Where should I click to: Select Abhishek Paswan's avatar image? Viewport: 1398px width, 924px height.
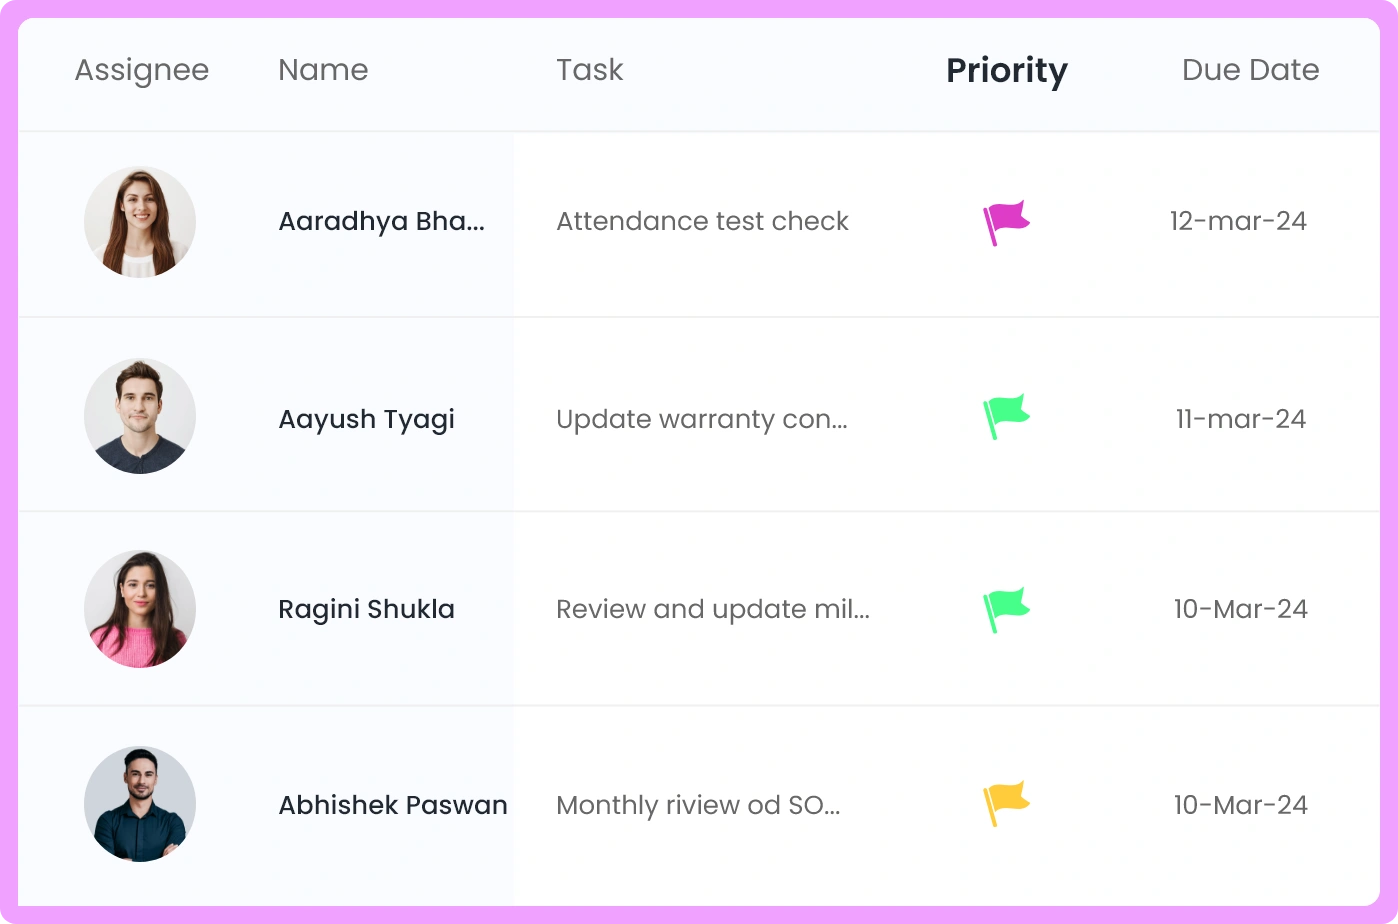pyautogui.click(x=140, y=804)
